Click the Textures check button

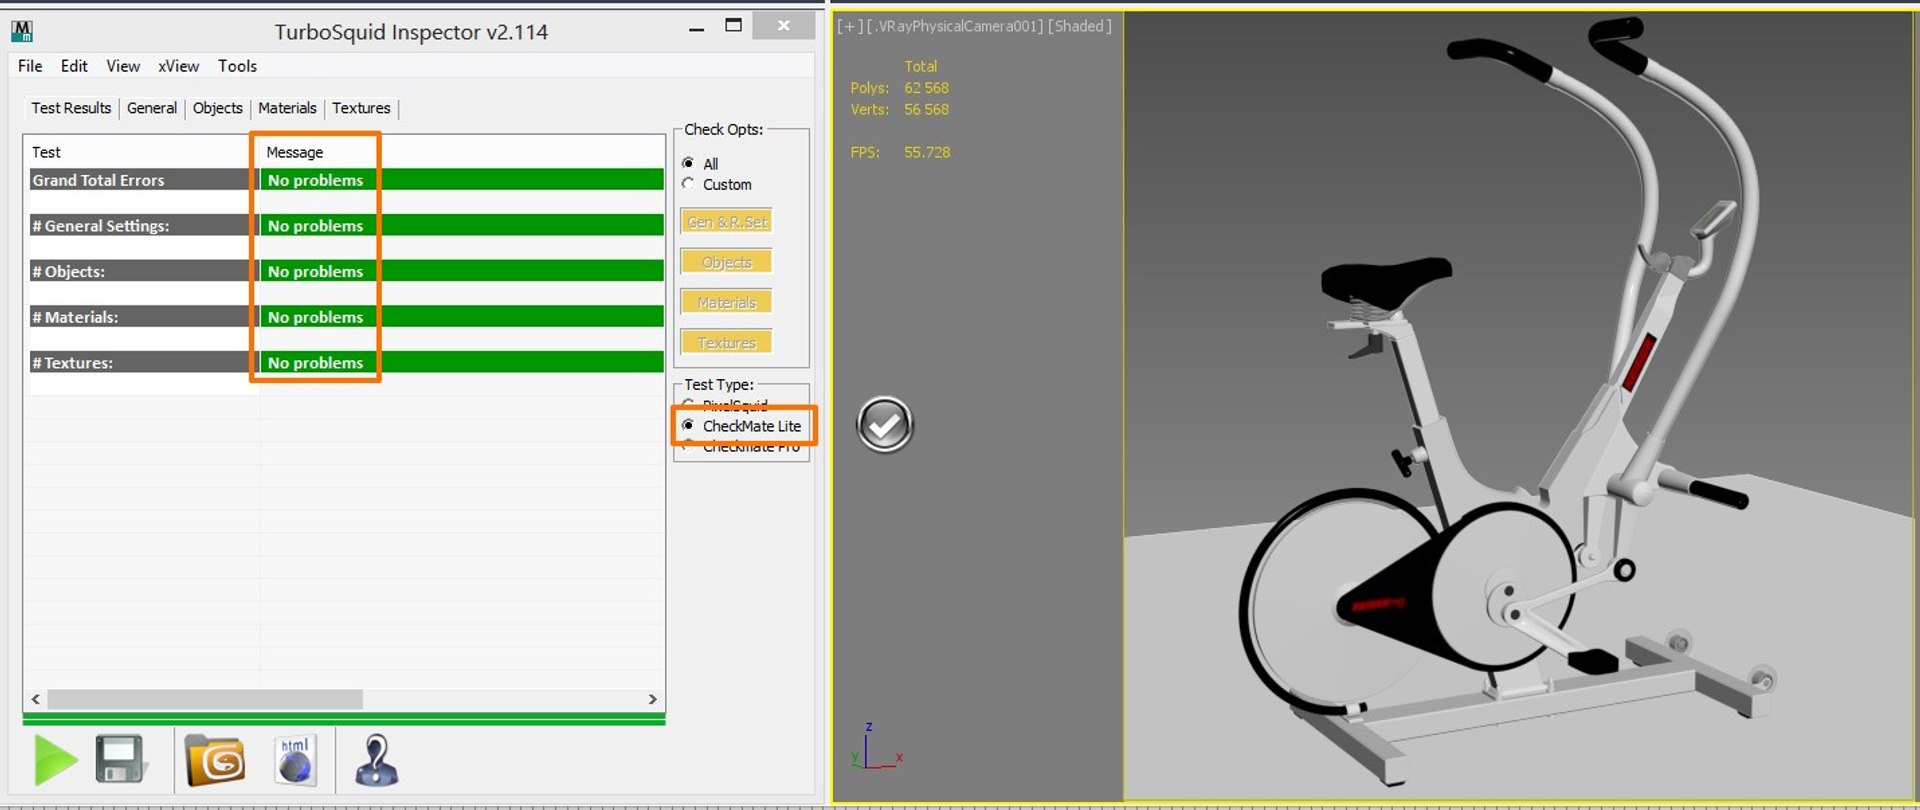pyautogui.click(x=727, y=342)
